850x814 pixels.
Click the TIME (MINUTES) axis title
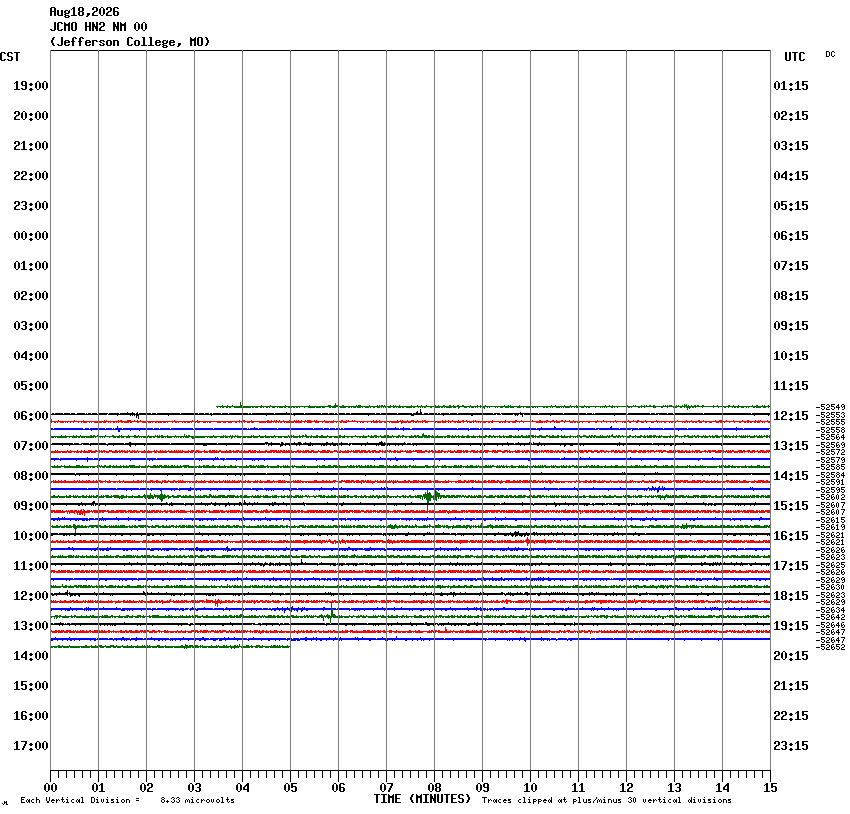tap(422, 799)
